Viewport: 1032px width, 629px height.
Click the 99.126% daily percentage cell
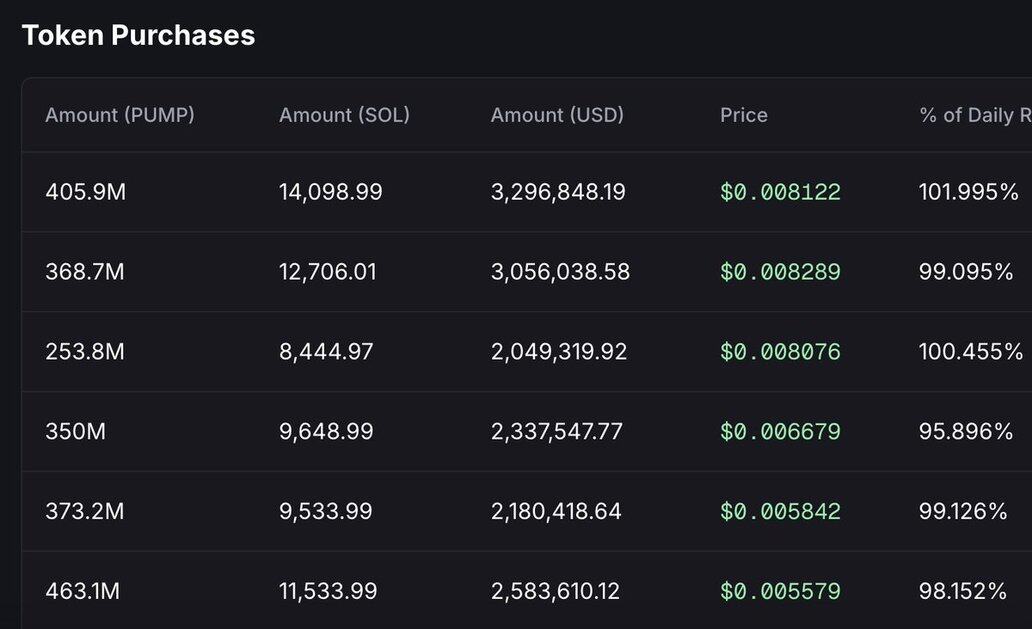[x=963, y=511]
